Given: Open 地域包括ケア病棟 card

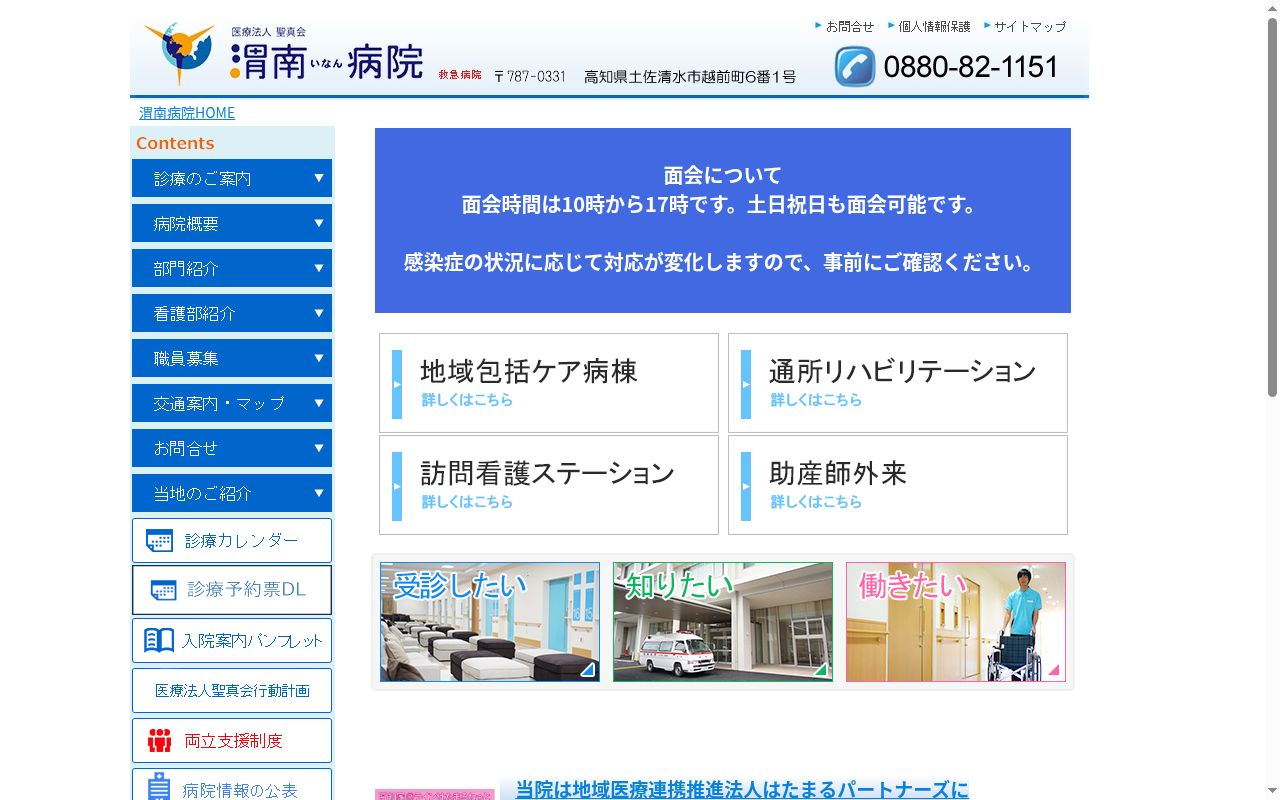Looking at the screenshot, I should click(x=549, y=383).
